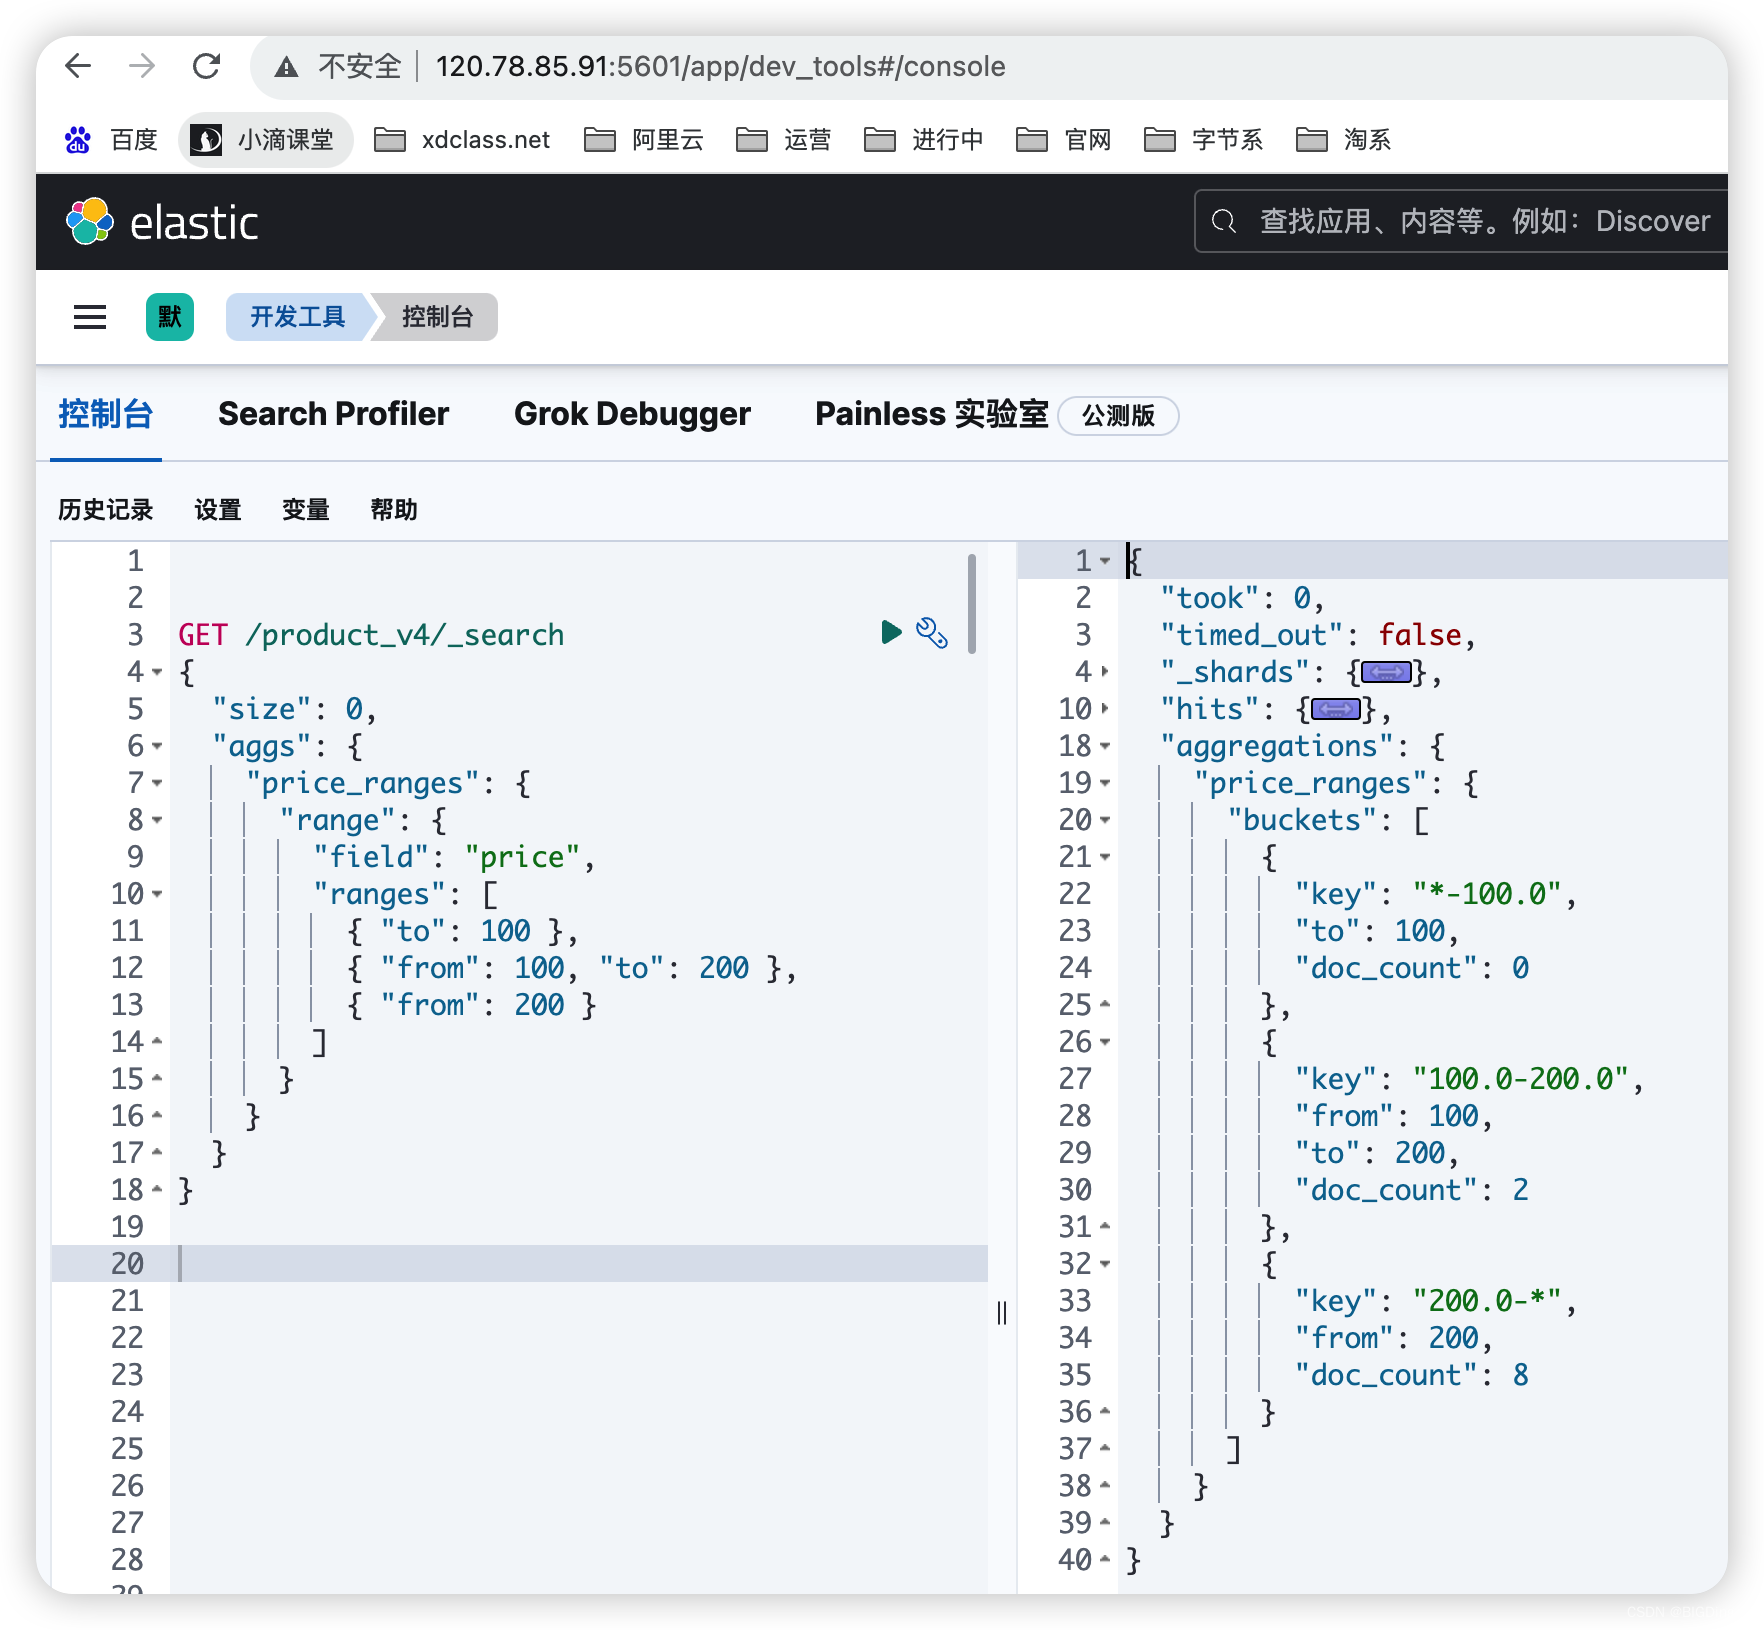The height and width of the screenshot is (1630, 1764).
Task: Switch to the Painless 实验室 tab
Action: (931, 414)
